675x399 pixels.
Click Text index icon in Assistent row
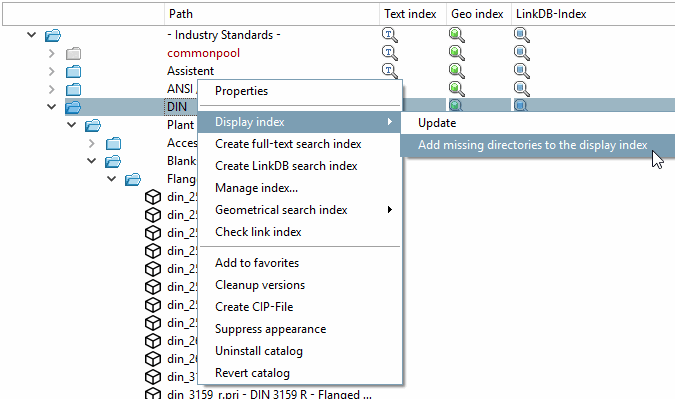coord(390,71)
